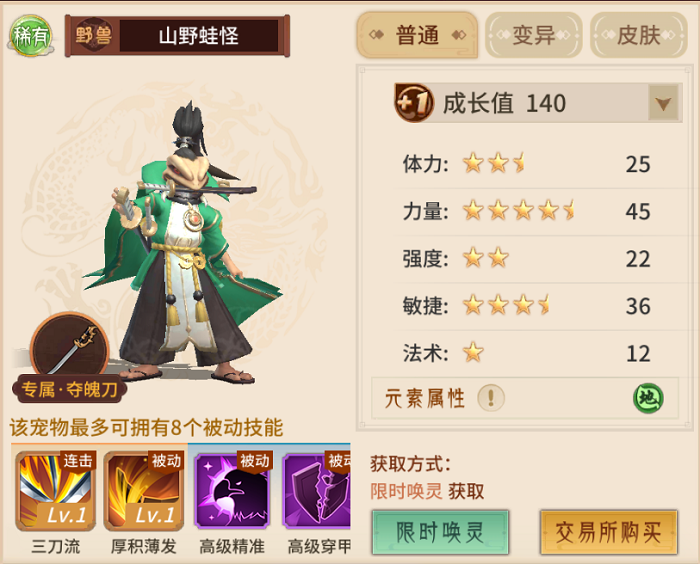
Task: Expand the 成长值 dropdown arrow
Action: (x=663, y=103)
